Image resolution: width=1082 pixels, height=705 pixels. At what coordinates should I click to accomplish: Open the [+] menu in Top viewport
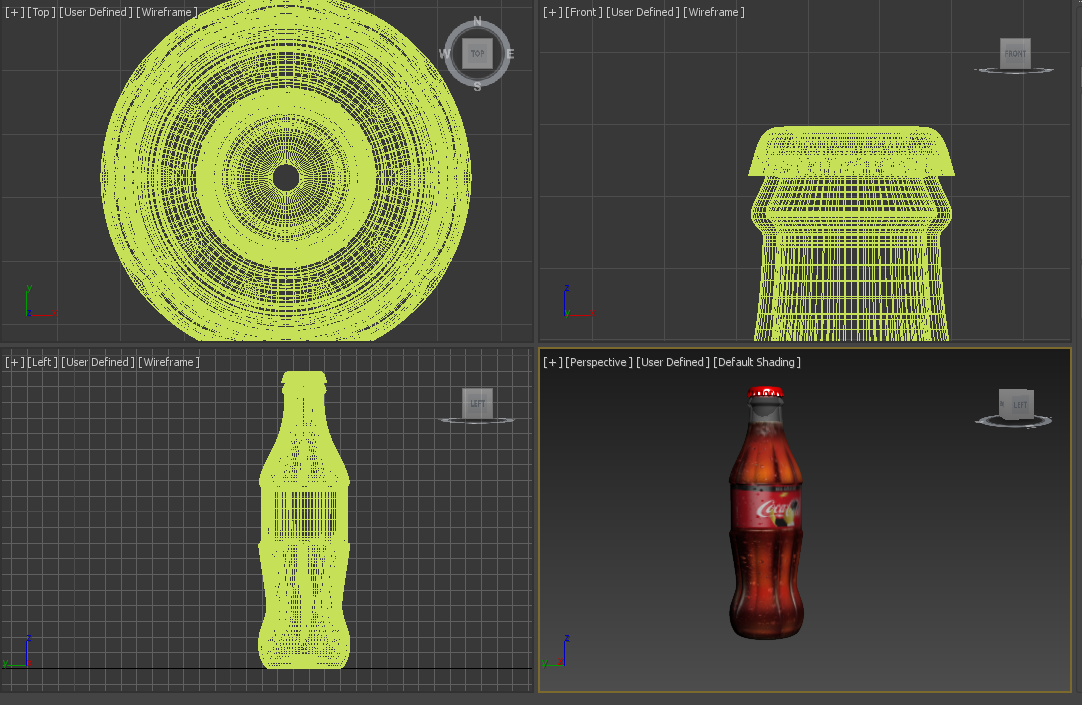pyautogui.click(x=14, y=12)
